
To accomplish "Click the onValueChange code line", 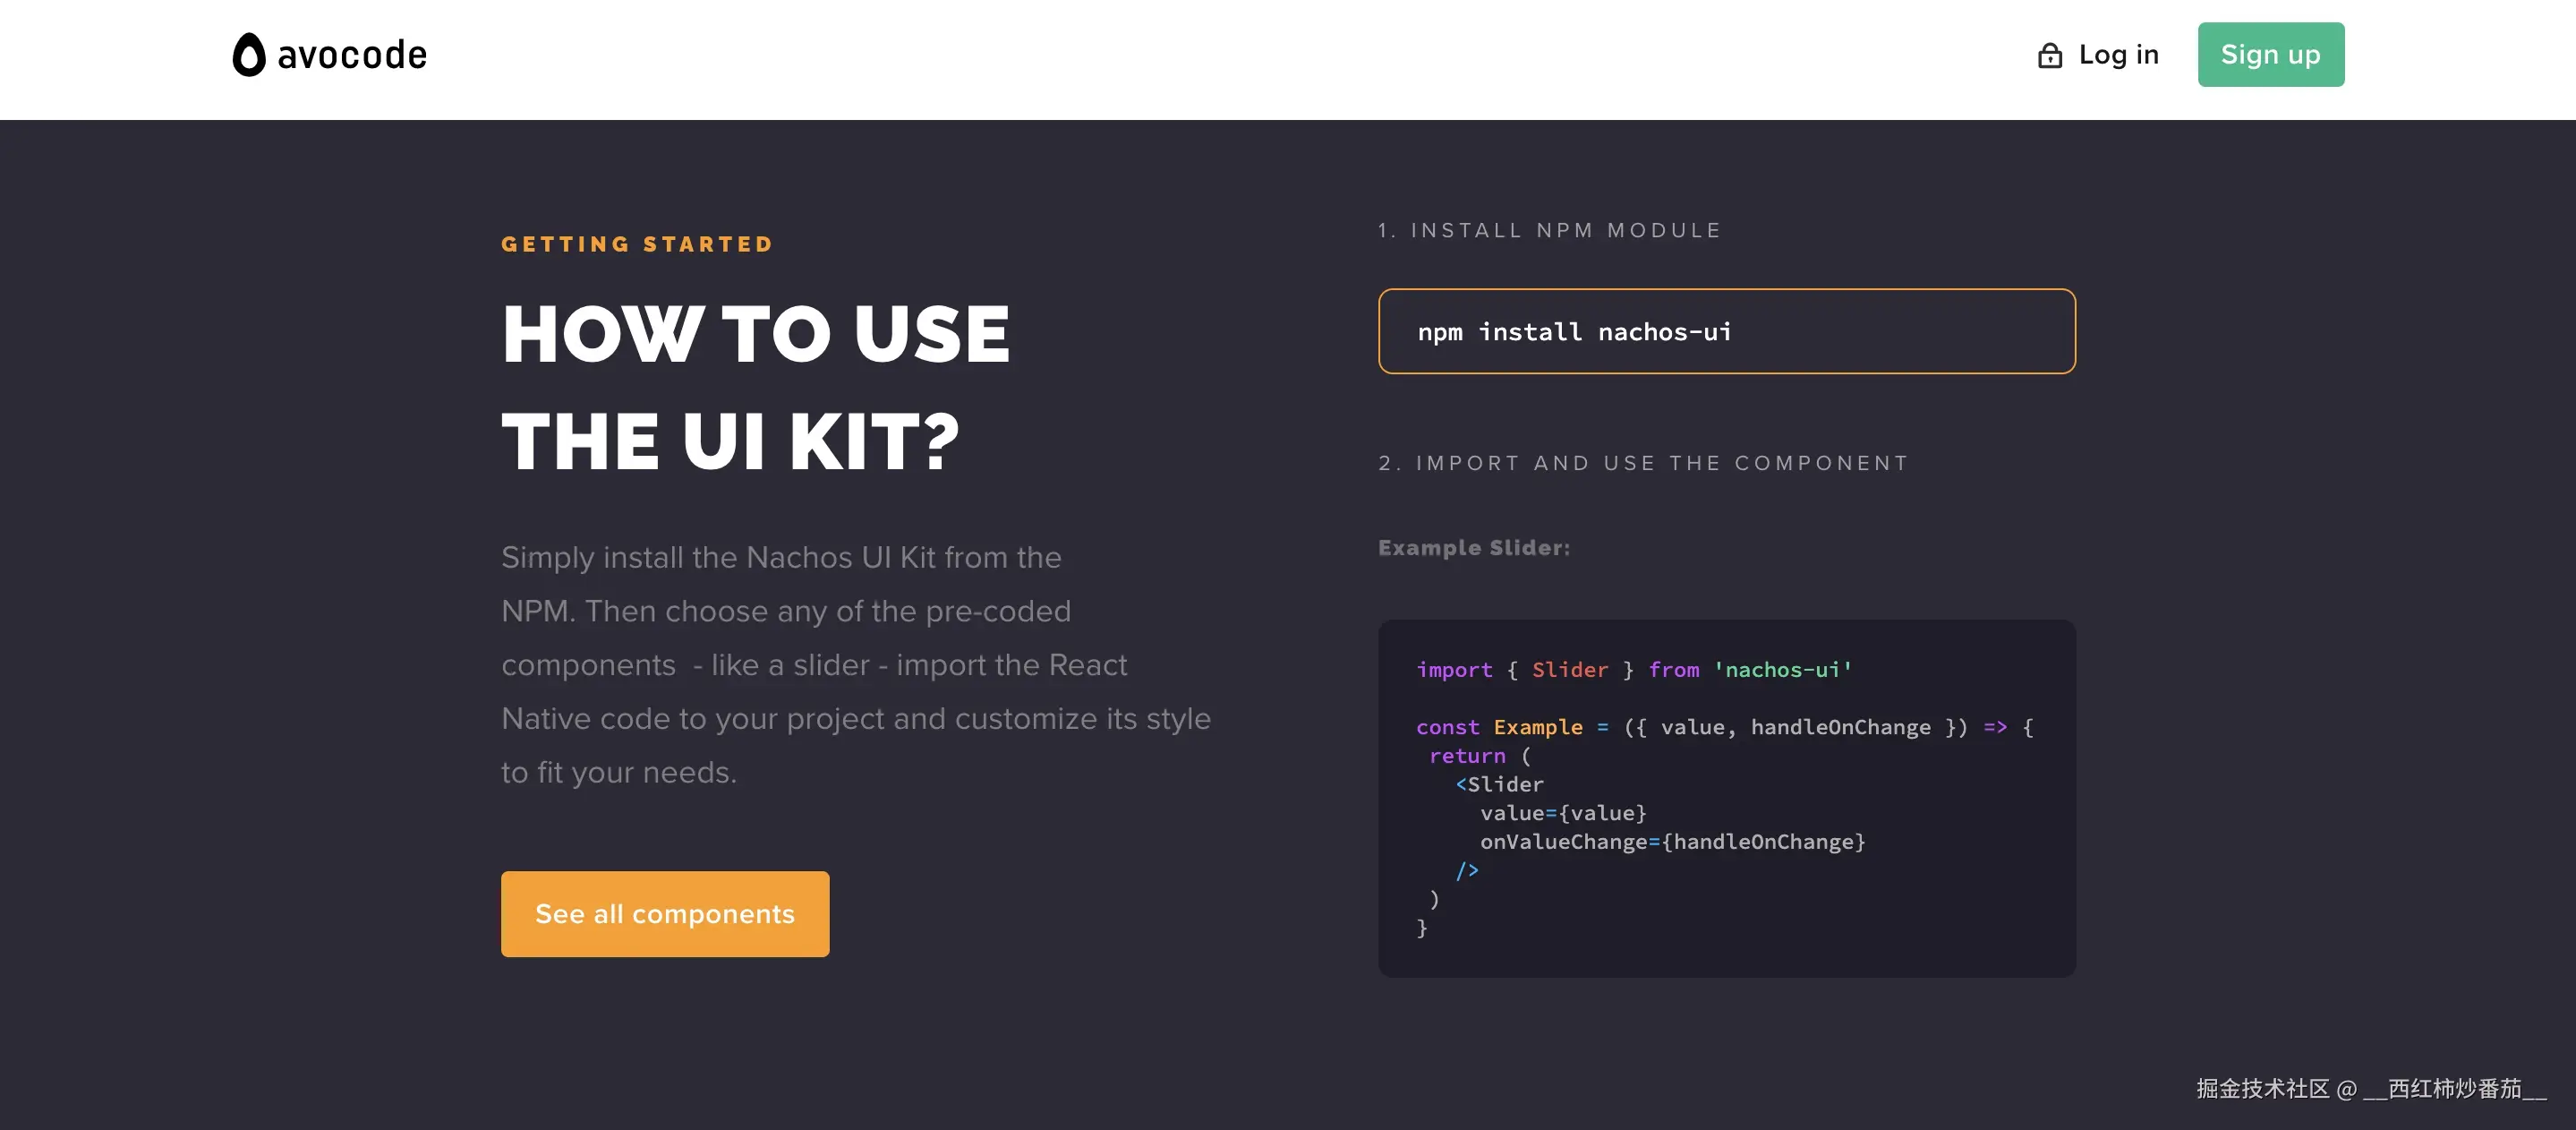I will coord(1672,842).
